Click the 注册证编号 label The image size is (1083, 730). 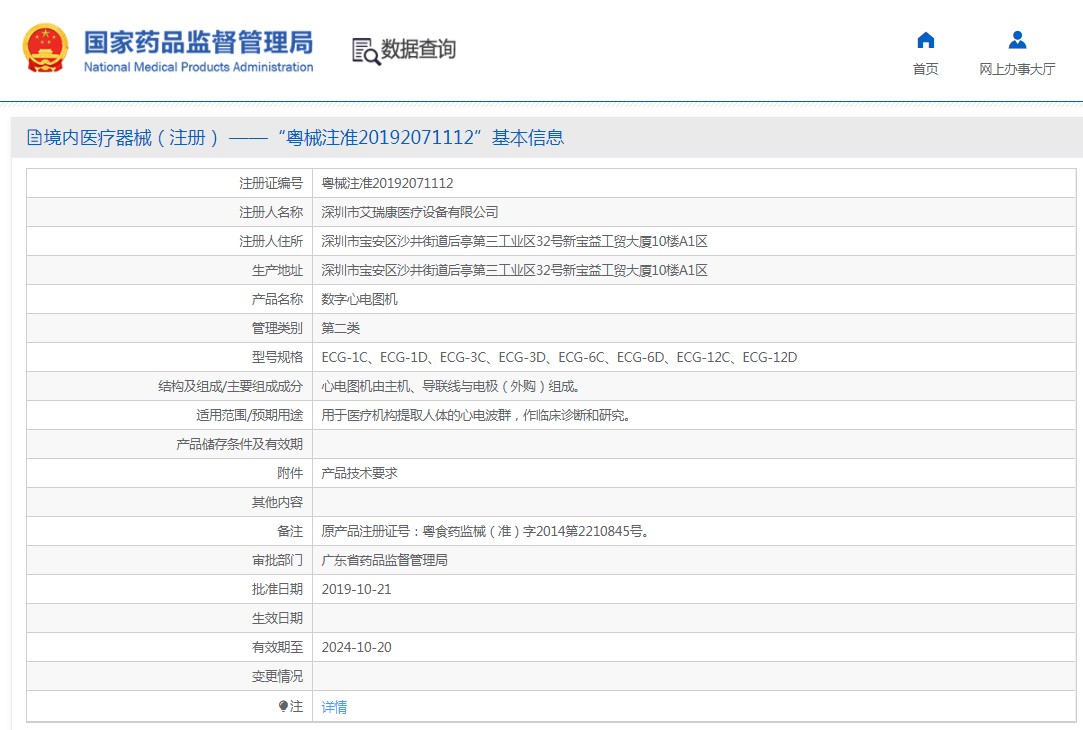[x=271, y=183]
